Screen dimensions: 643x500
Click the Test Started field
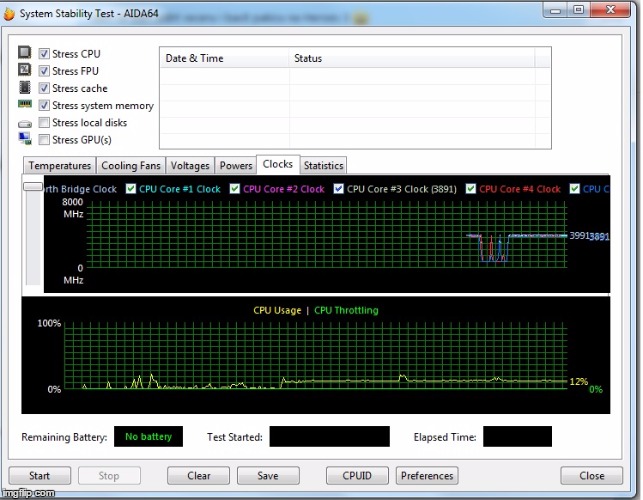tap(329, 436)
